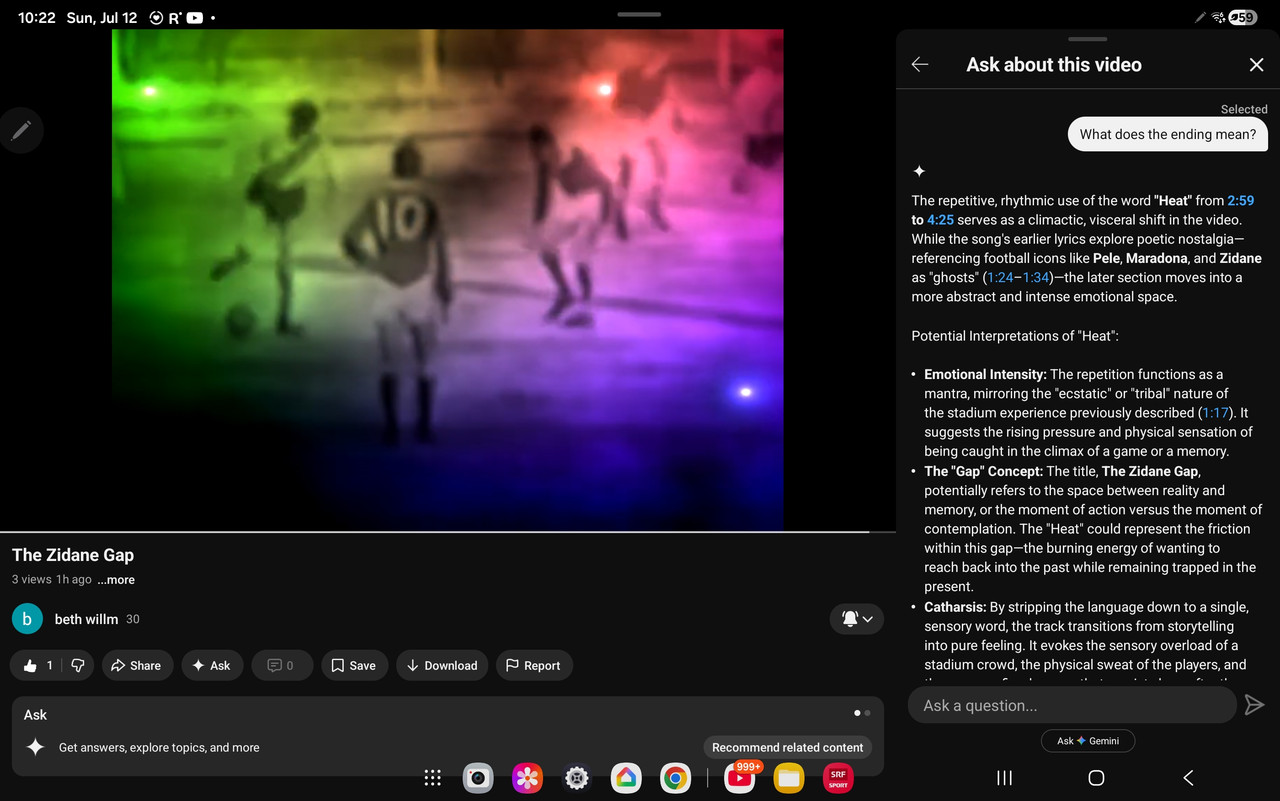This screenshot has height=801, width=1280.
Task: Send the question with the arrow icon
Action: pyautogui.click(x=1254, y=705)
